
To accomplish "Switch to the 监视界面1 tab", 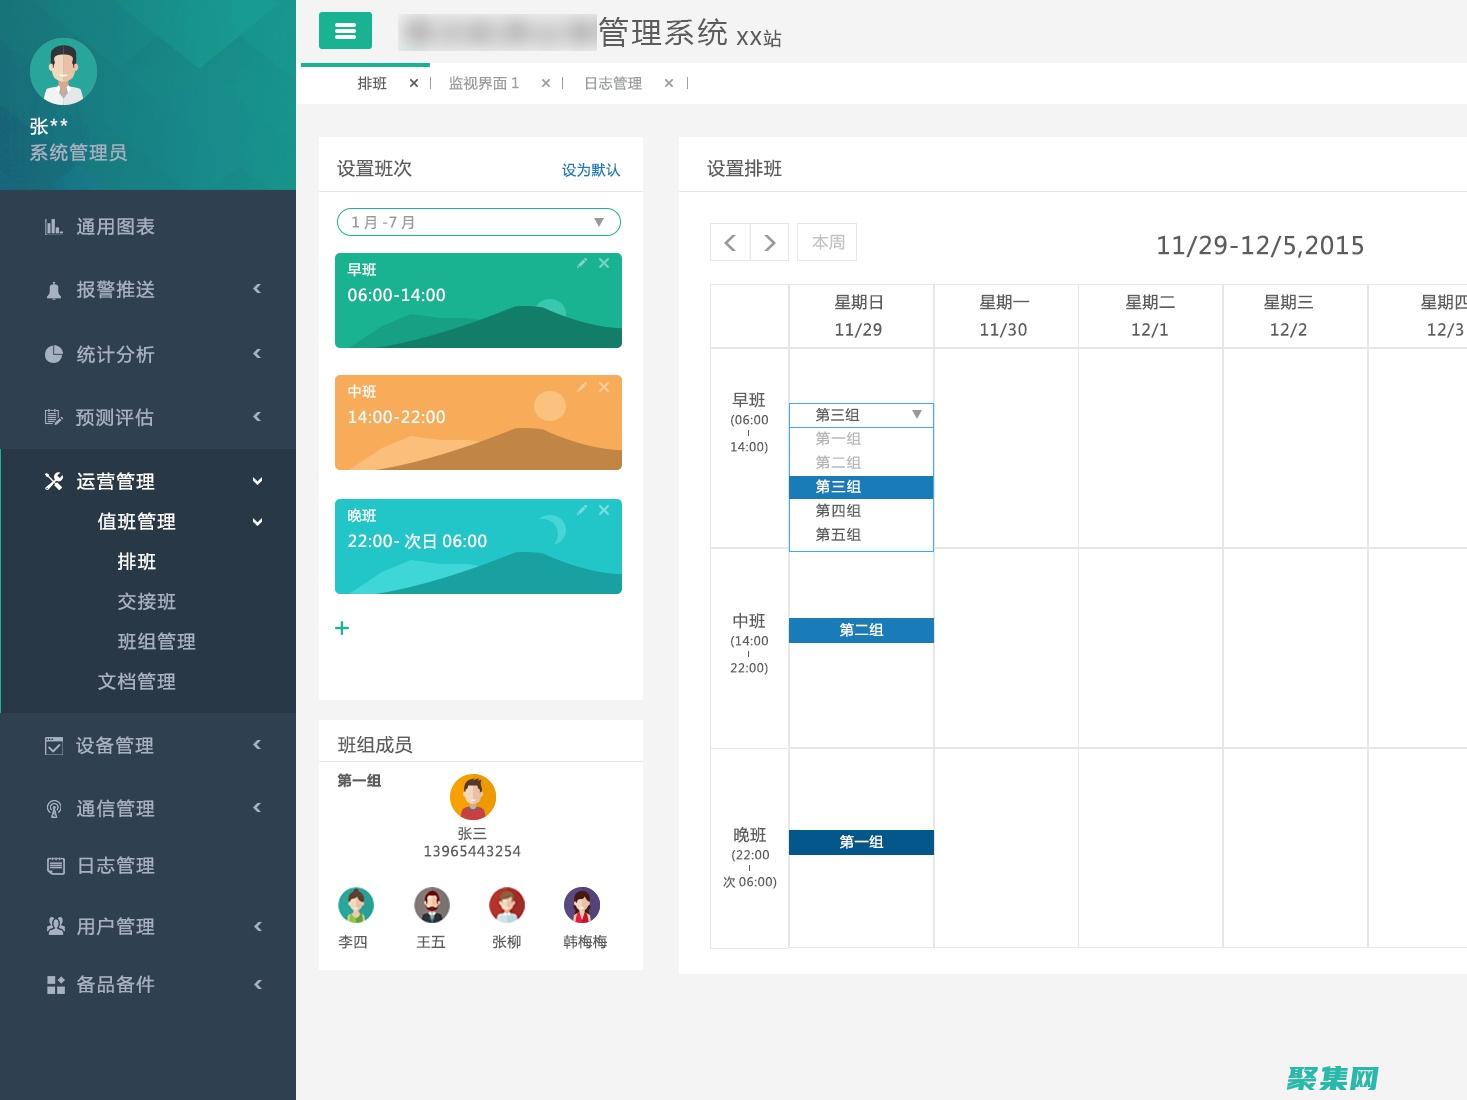I will 484,83.
